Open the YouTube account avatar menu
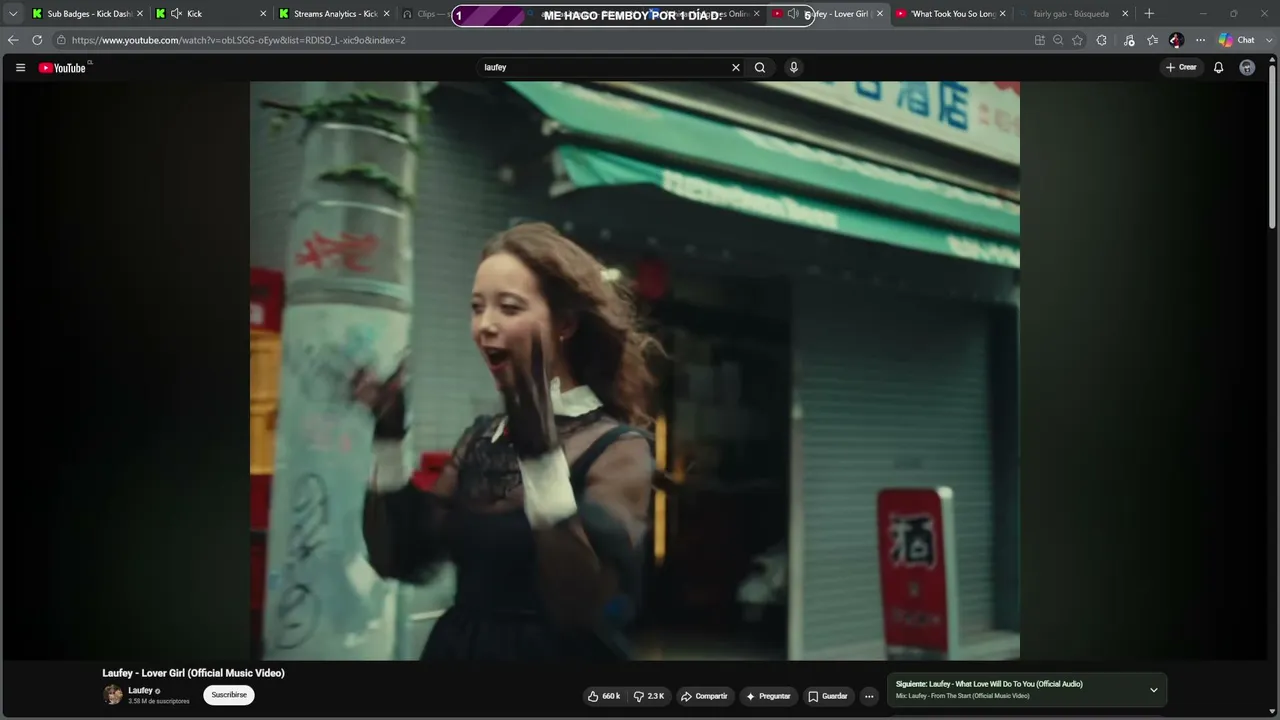Viewport: 1280px width, 720px height. pyautogui.click(x=1247, y=68)
